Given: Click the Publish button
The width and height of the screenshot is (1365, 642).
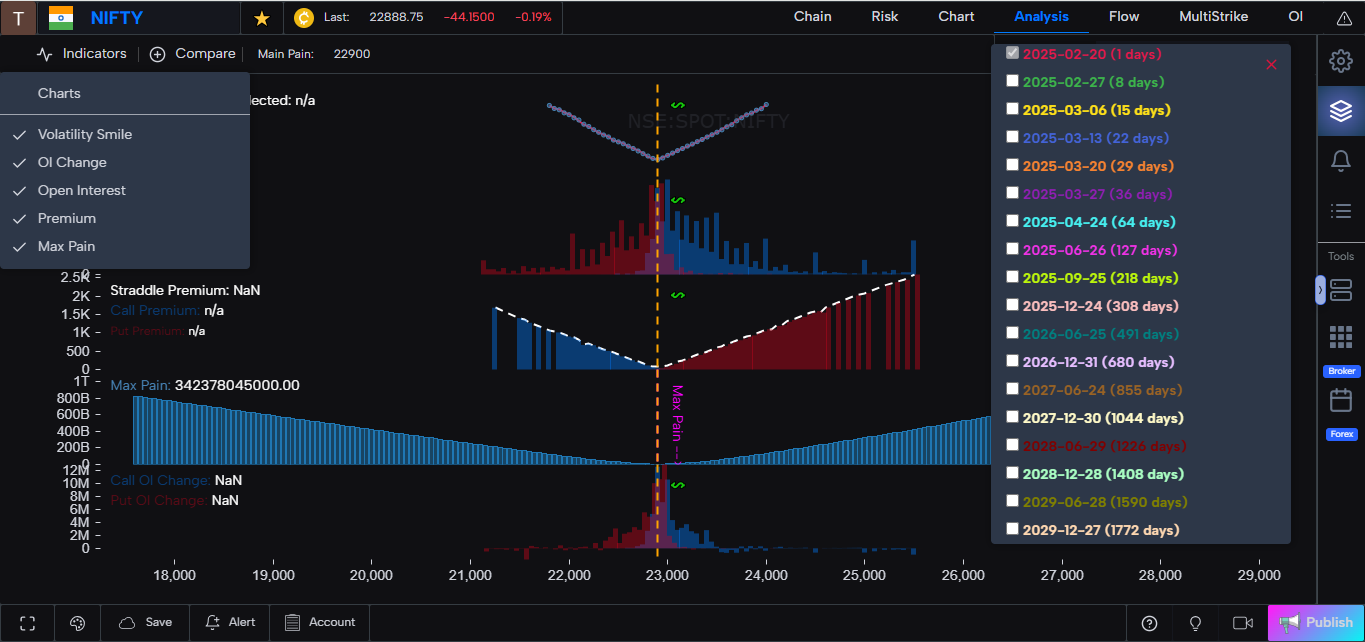Looking at the screenshot, I should [1315, 621].
